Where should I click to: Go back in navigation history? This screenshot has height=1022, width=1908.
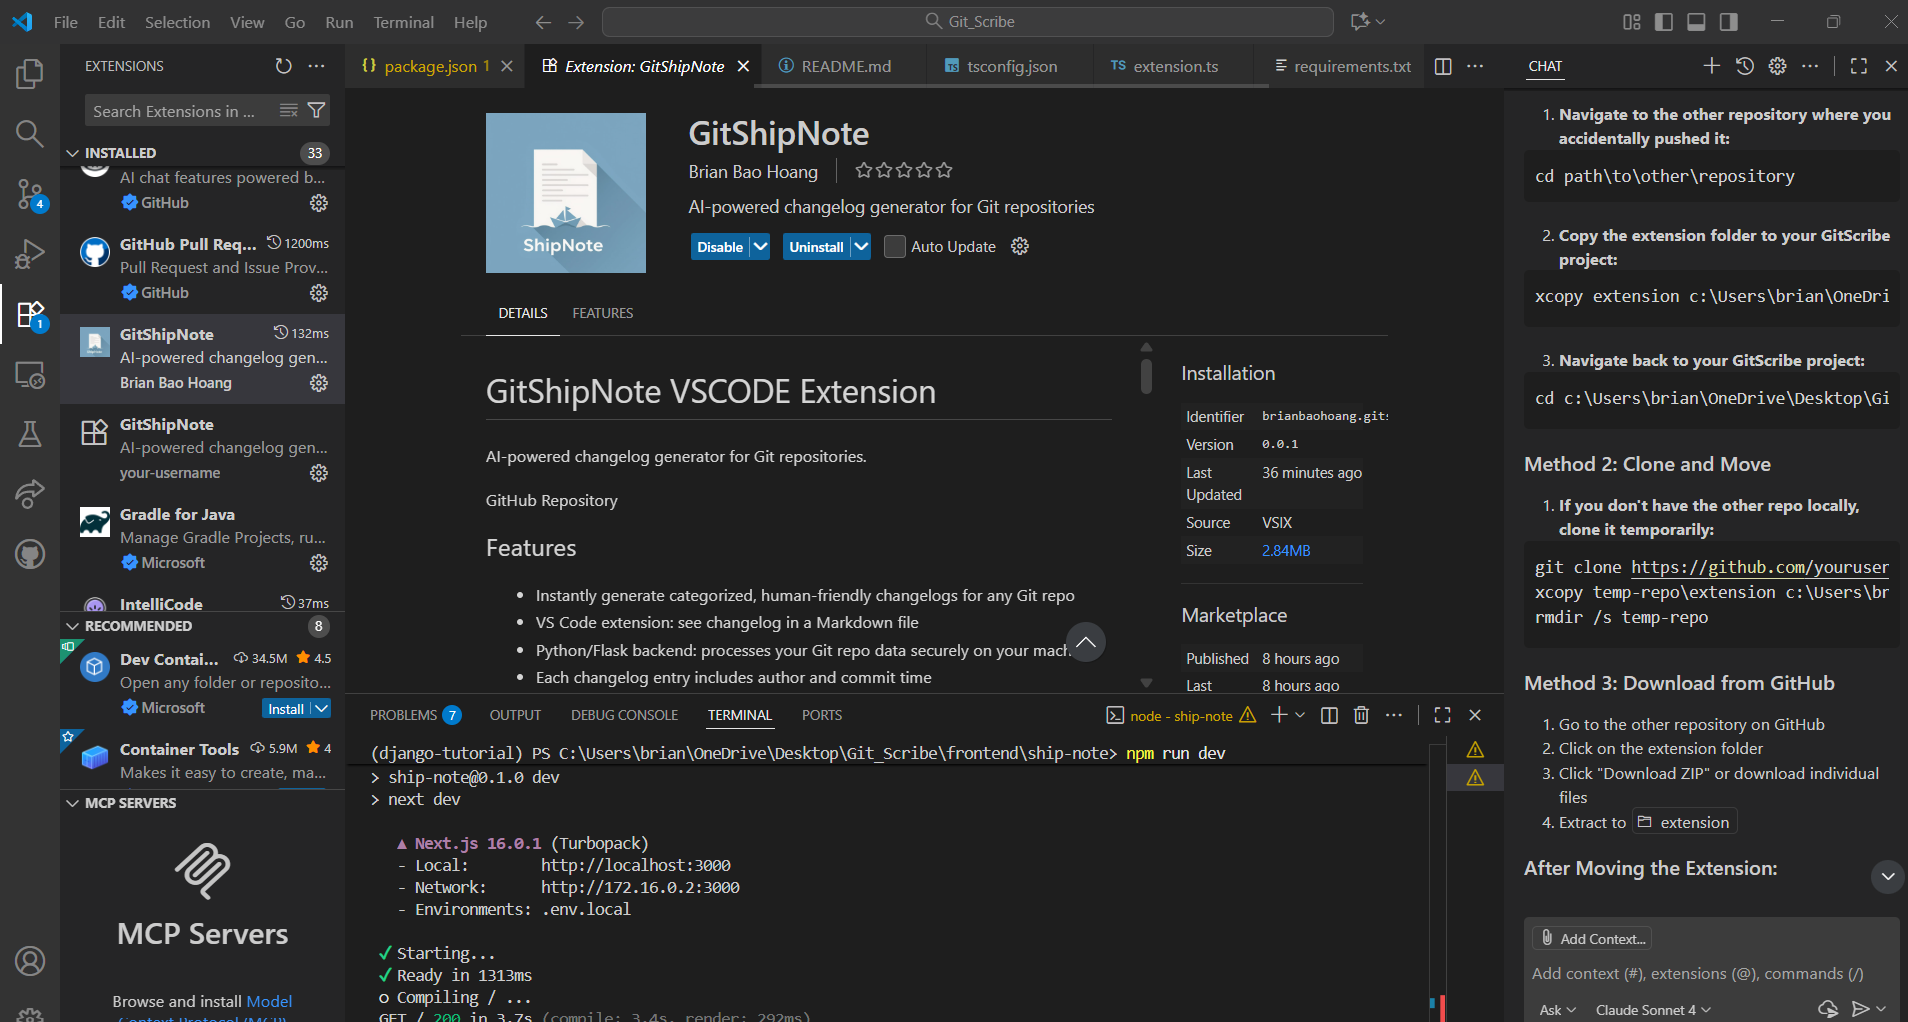pos(543,22)
